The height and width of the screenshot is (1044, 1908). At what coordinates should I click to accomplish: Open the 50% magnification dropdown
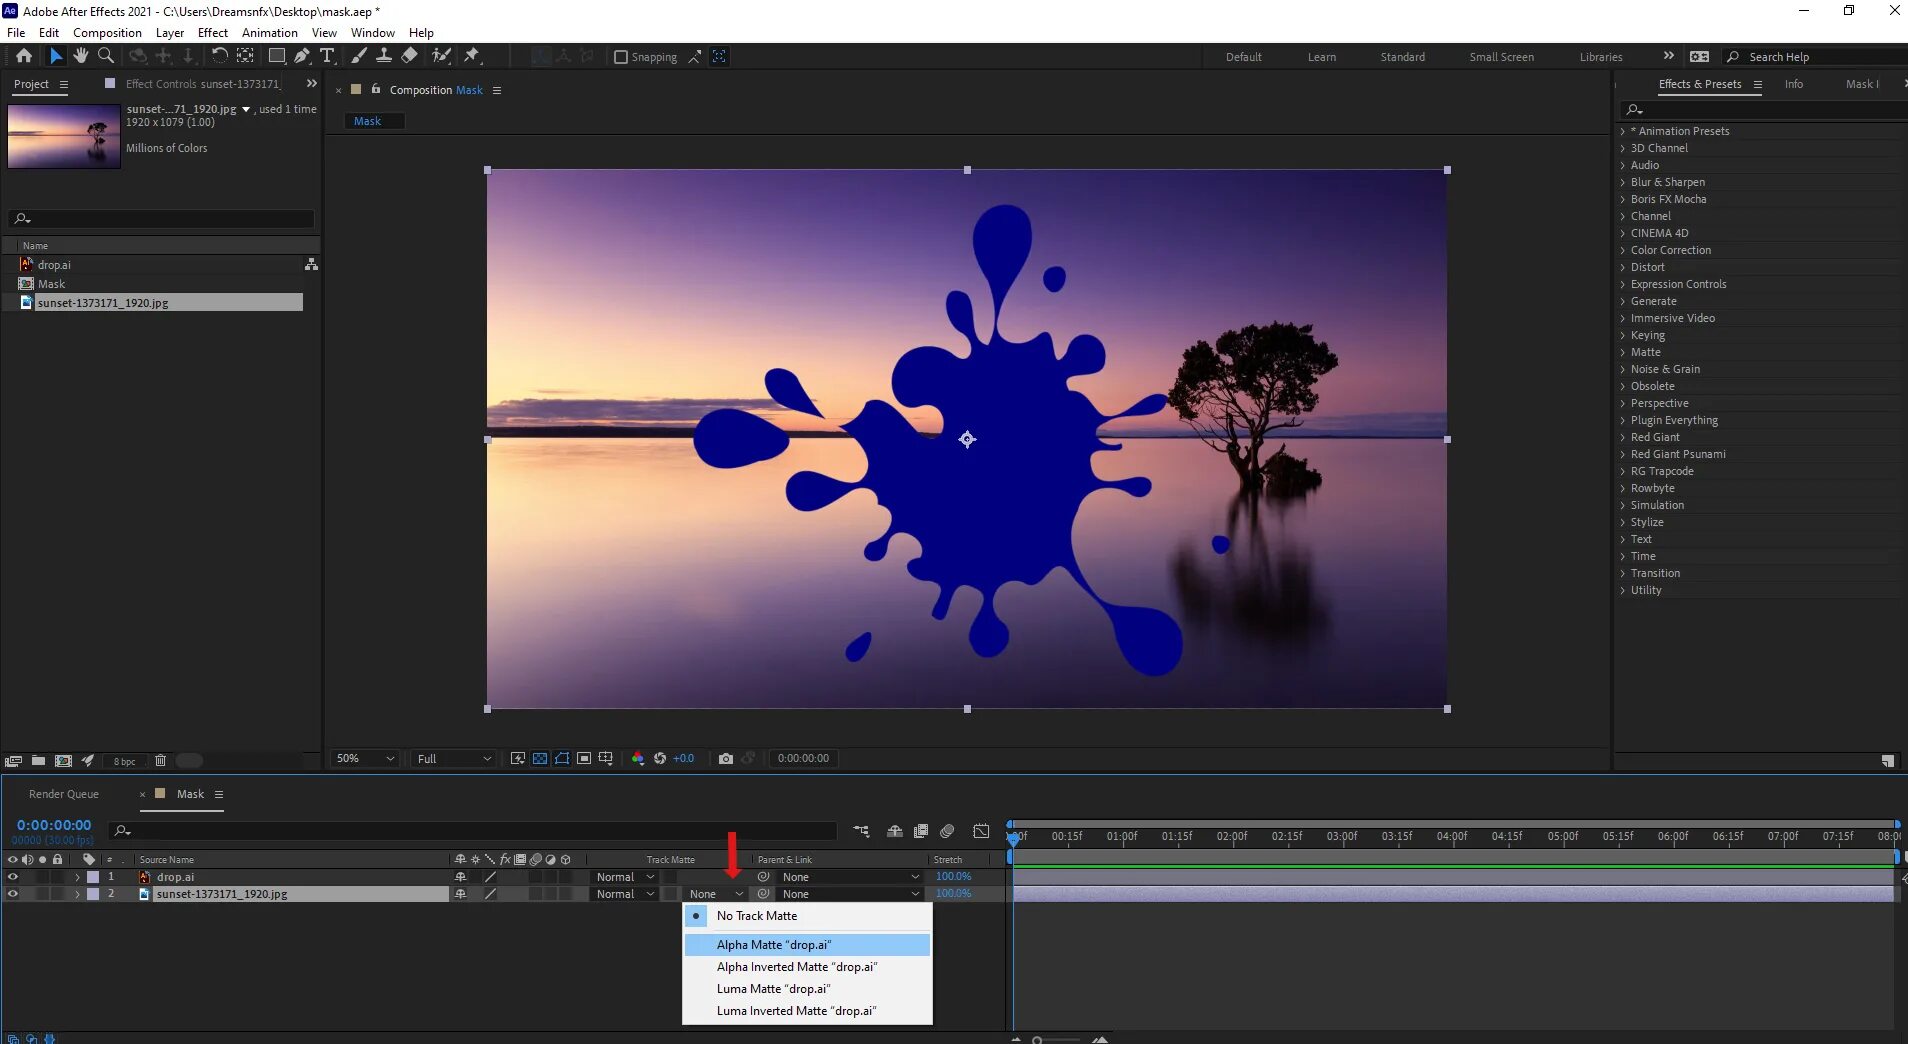[x=365, y=759]
